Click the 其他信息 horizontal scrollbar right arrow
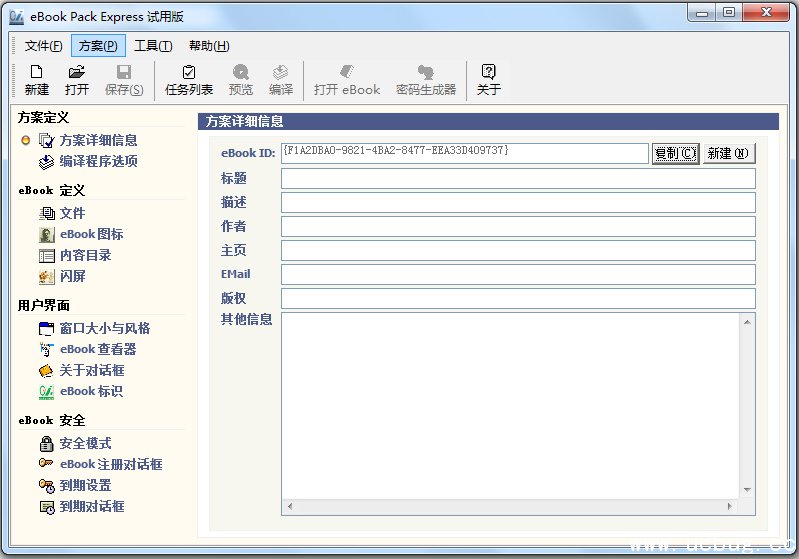 click(731, 506)
